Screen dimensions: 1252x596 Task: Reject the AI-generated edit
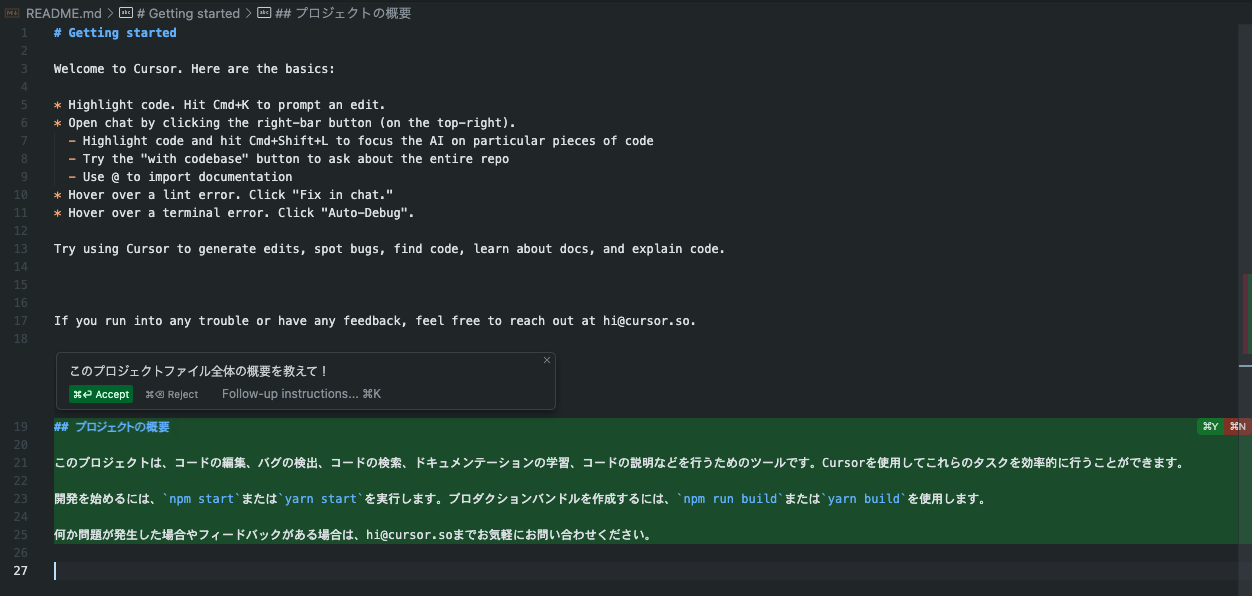click(172, 394)
